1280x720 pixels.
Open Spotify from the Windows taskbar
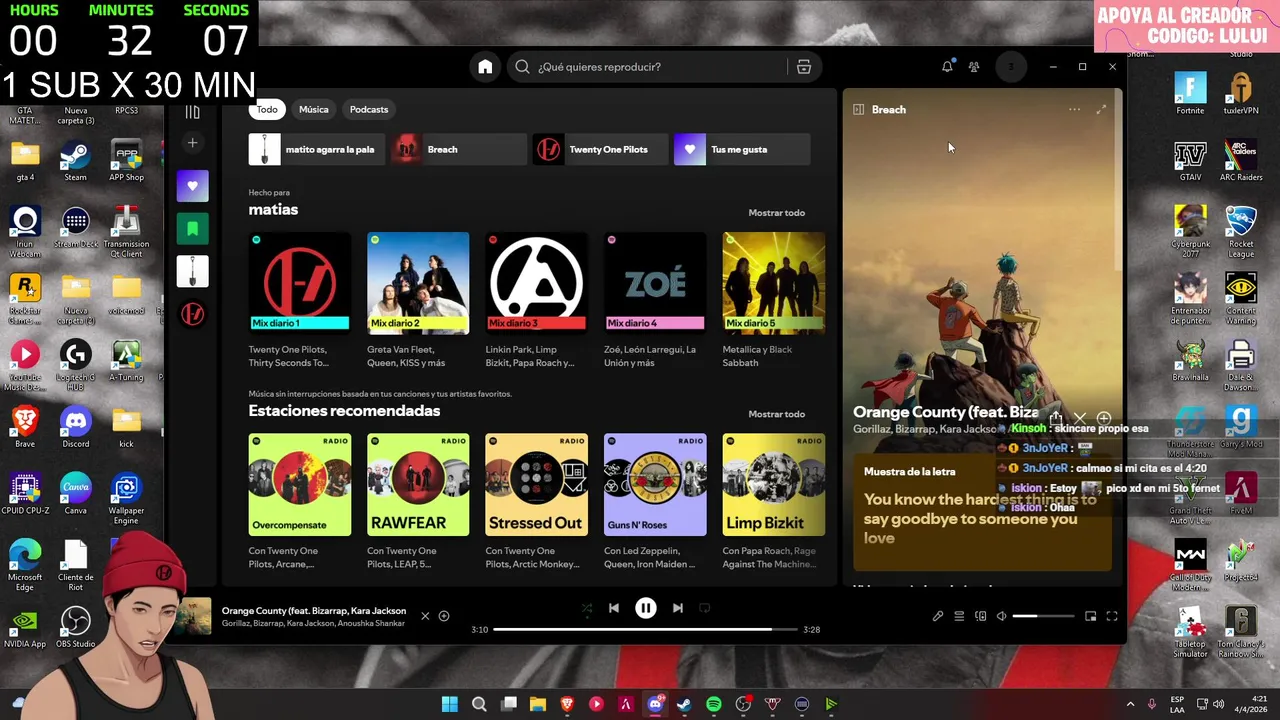714,704
